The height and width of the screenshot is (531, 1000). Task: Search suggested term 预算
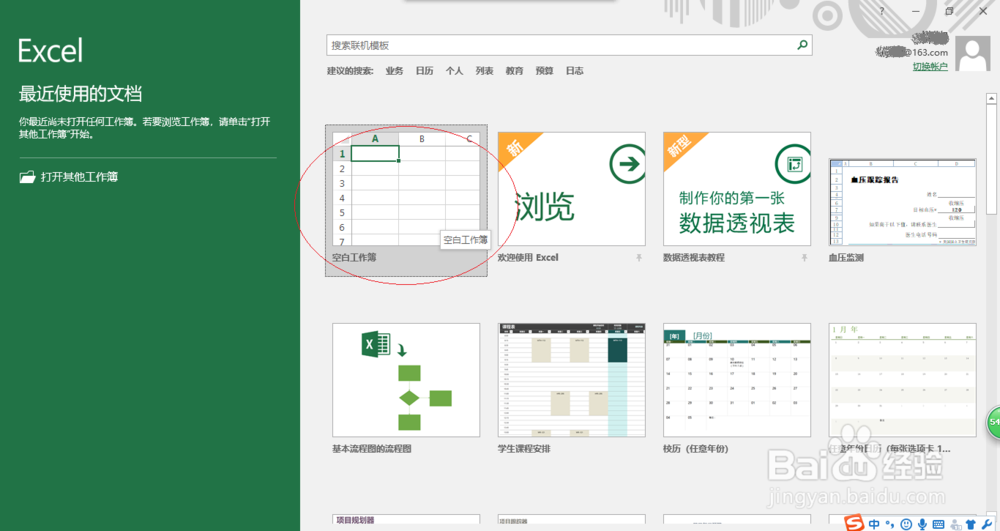coord(544,71)
